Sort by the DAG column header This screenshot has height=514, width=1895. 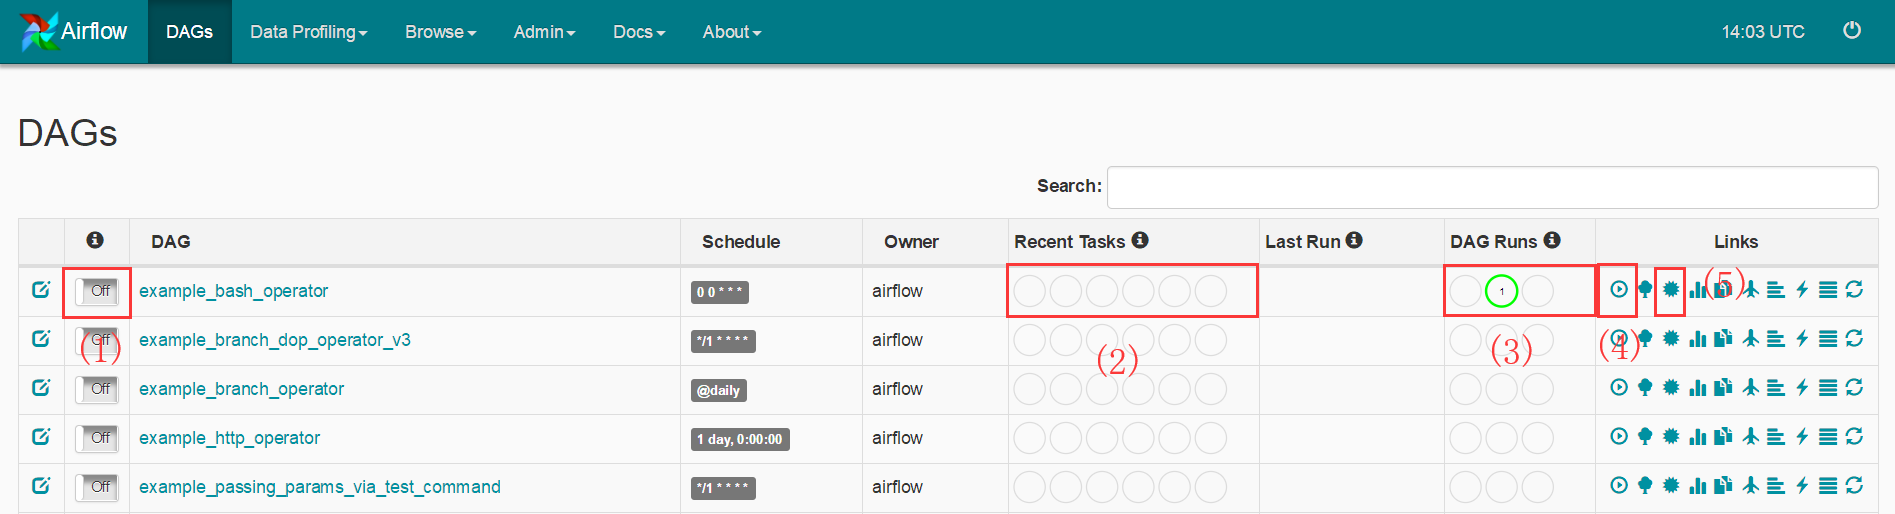(171, 242)
